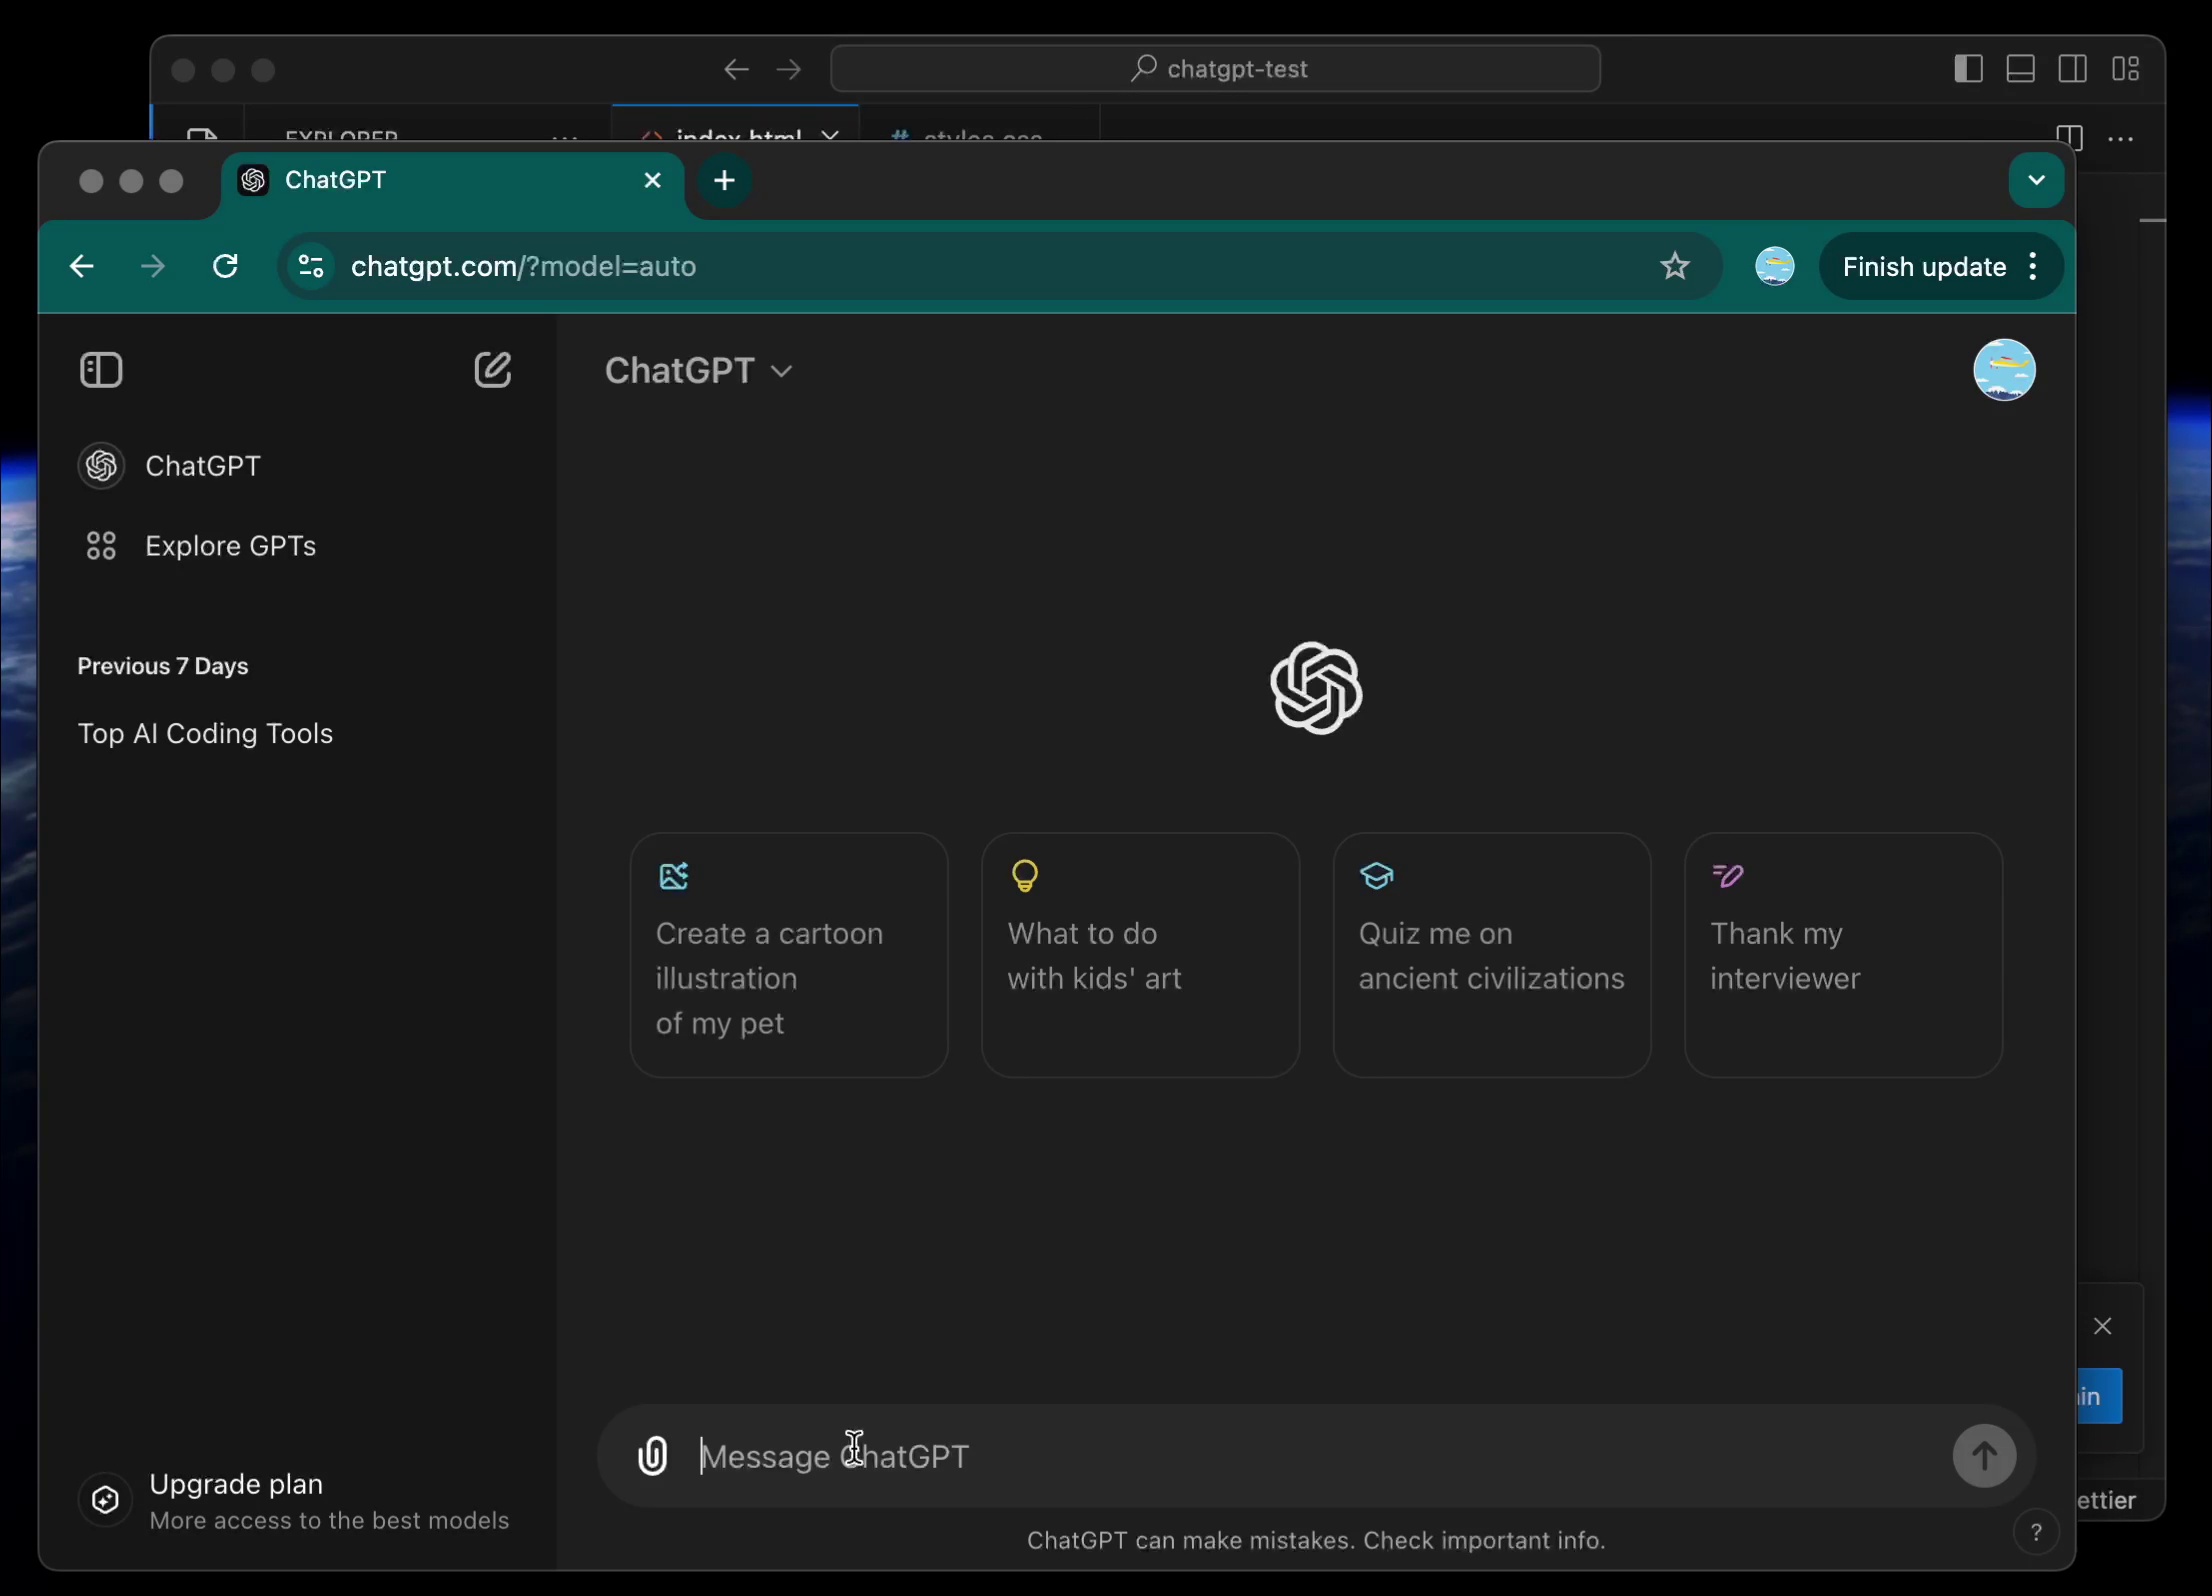
Task: Expand the tab search dropdown arrow
Action: [2036, 180]
